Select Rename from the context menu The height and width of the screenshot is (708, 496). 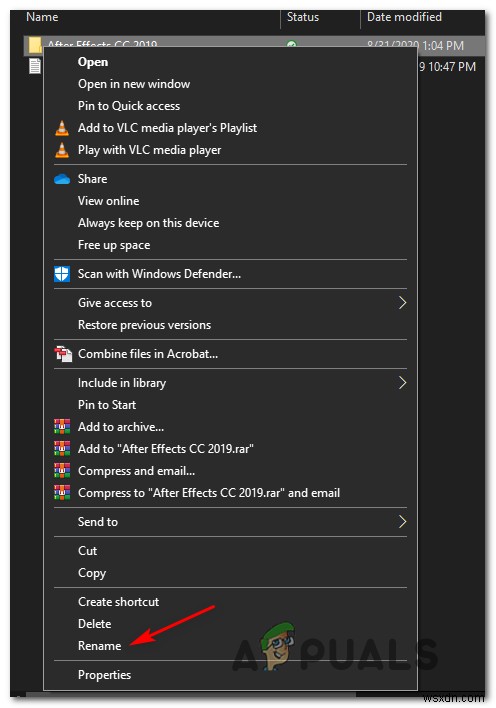pos(99,646)
